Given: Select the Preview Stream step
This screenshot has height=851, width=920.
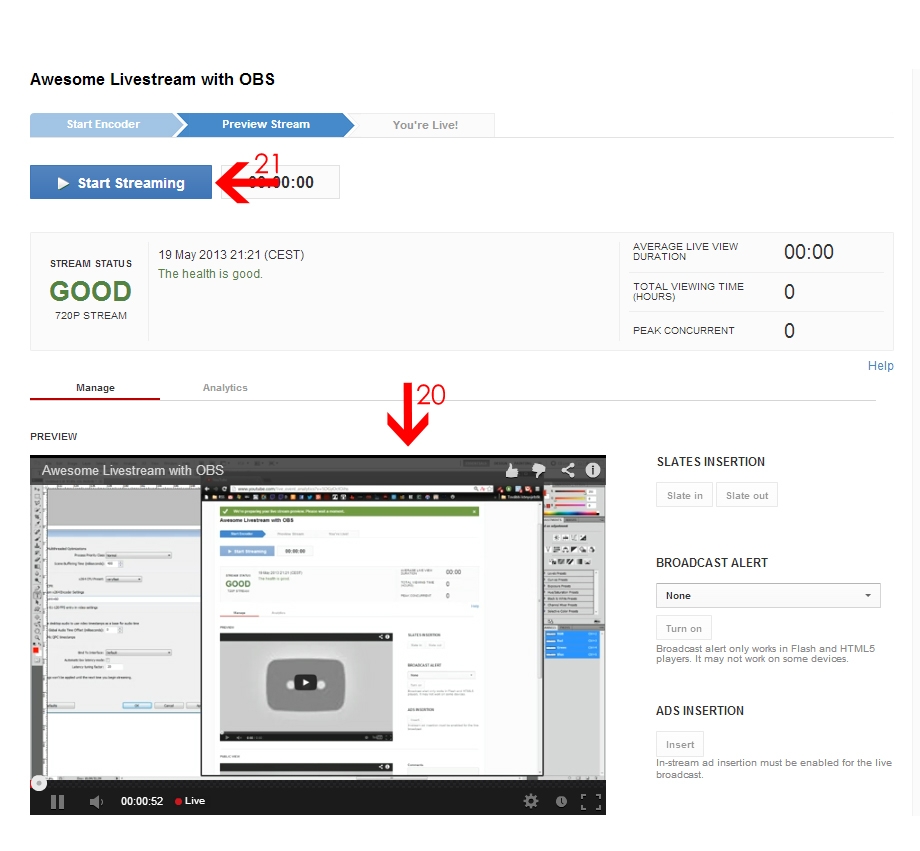Looking at the screenshot, I should pos(265,124).
